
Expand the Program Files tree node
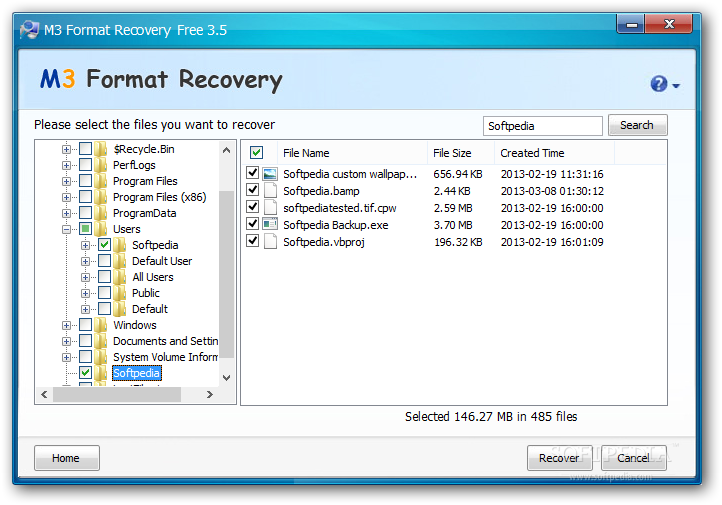coord(66,181)
